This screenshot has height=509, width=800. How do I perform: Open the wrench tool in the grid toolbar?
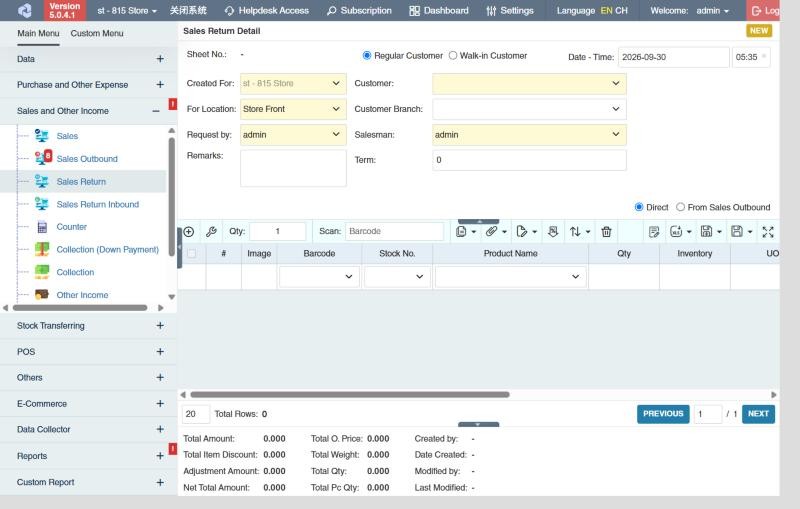pos(211,232)
